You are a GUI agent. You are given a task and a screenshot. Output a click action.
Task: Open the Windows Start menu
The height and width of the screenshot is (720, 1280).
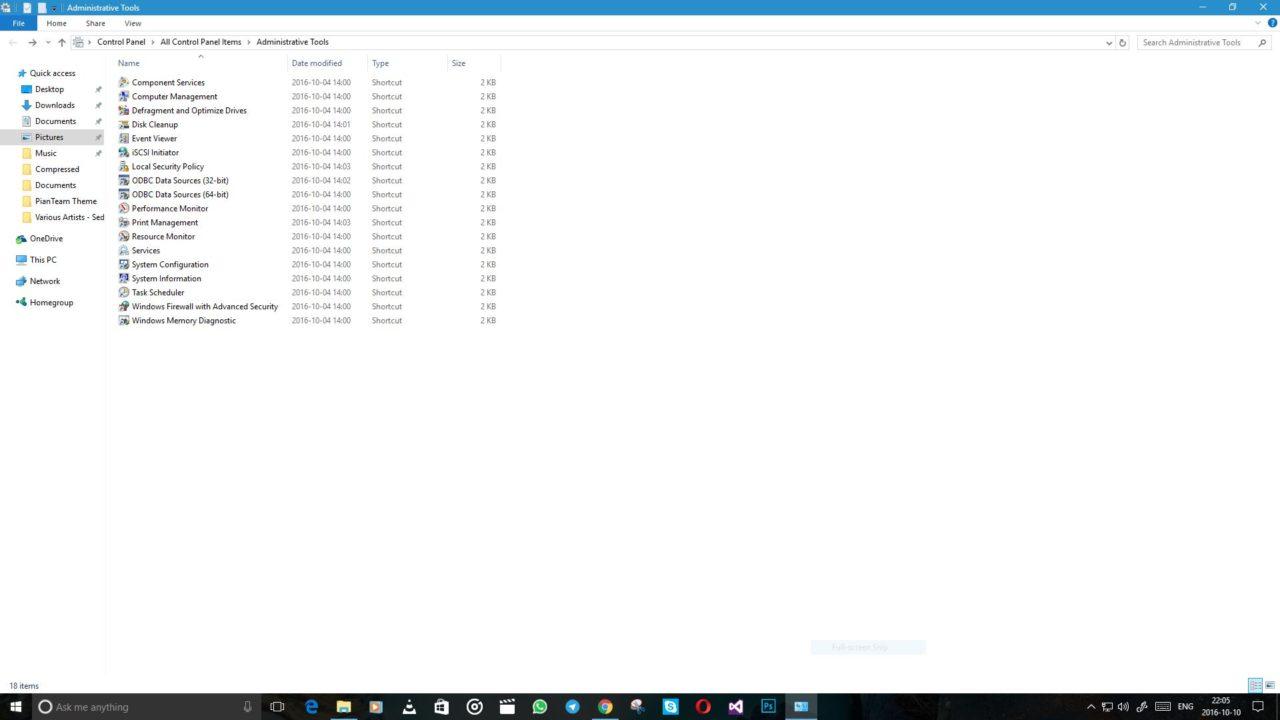[16, 706]
